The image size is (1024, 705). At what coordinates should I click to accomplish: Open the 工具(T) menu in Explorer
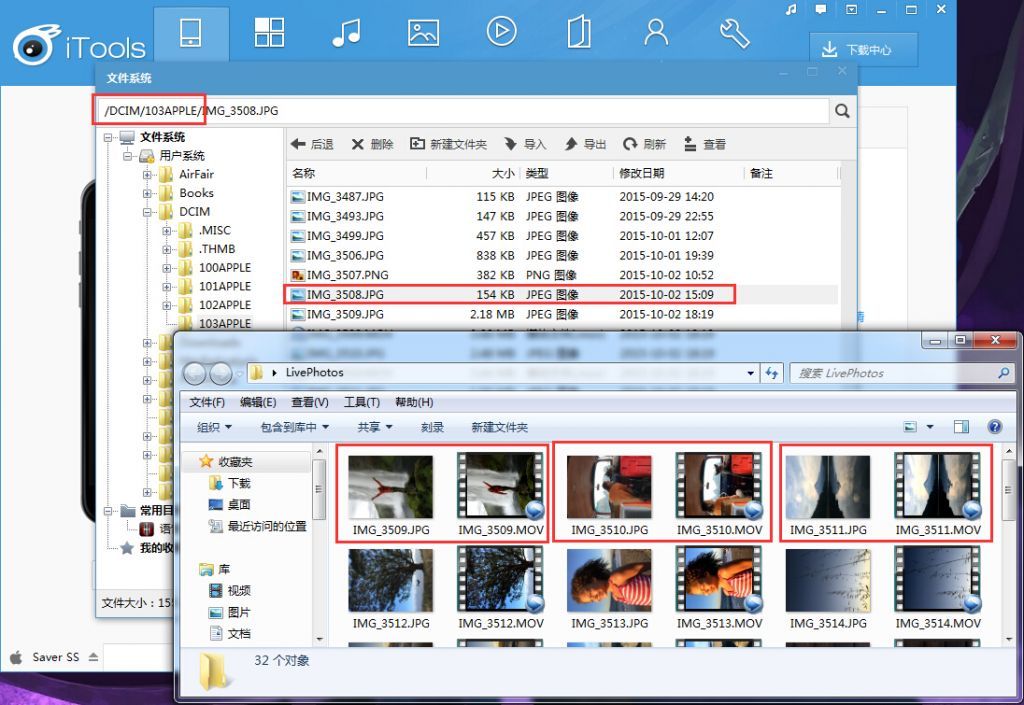click(362, 402)
